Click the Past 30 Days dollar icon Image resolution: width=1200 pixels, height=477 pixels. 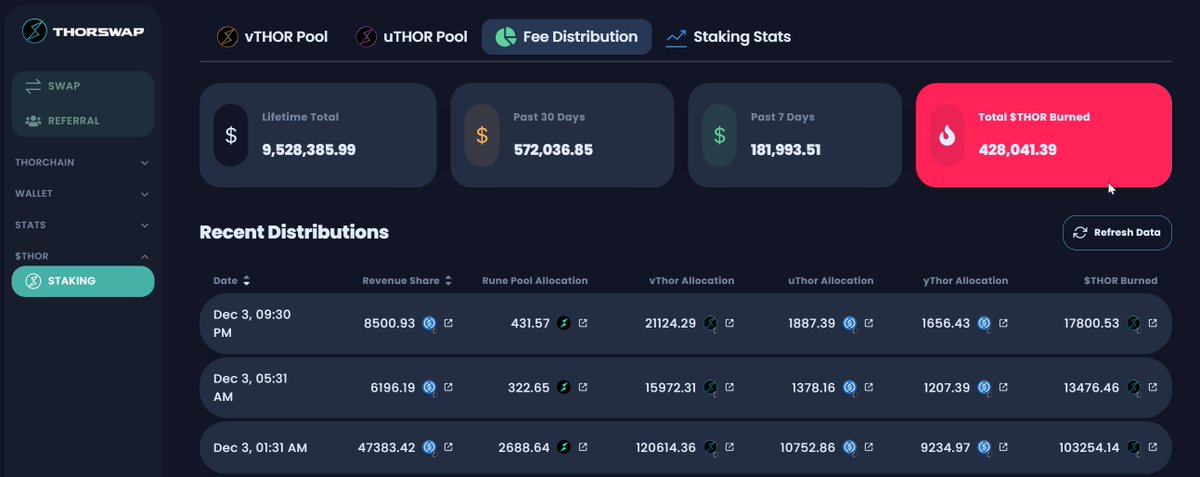coord(482,135)
